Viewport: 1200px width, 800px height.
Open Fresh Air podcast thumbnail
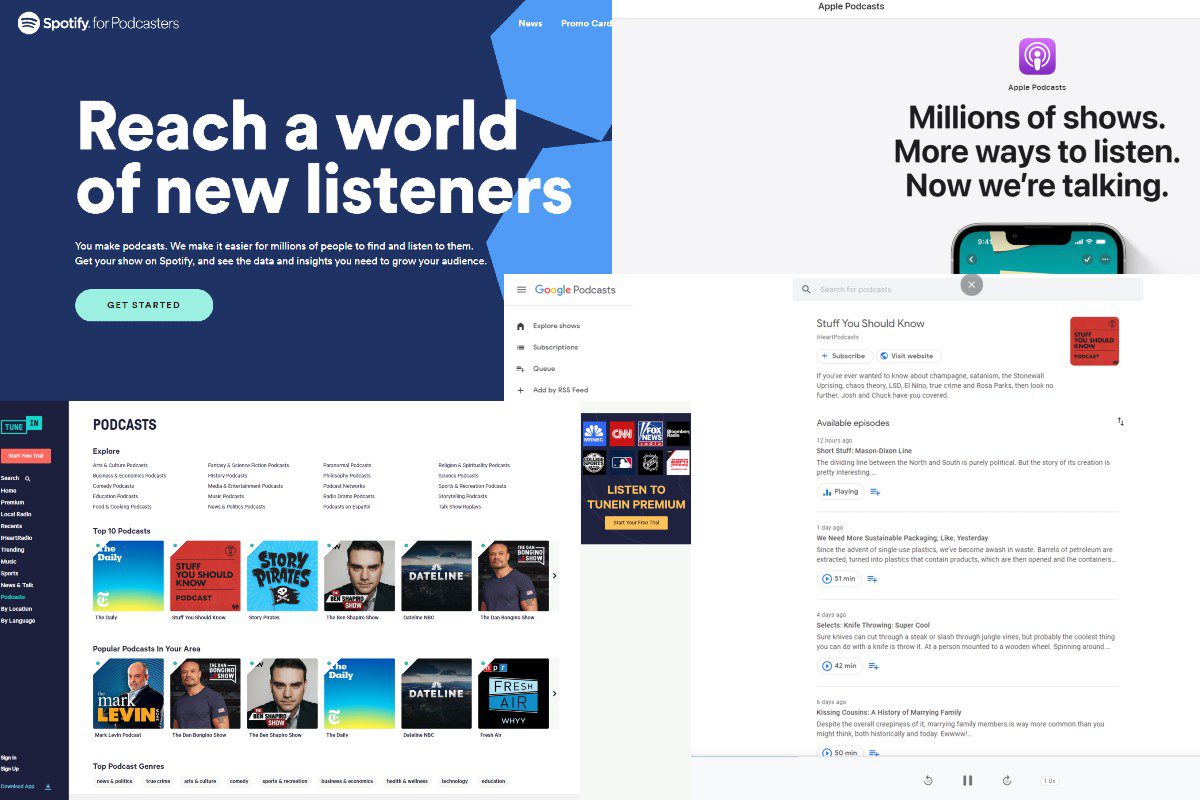coord(514,693)
